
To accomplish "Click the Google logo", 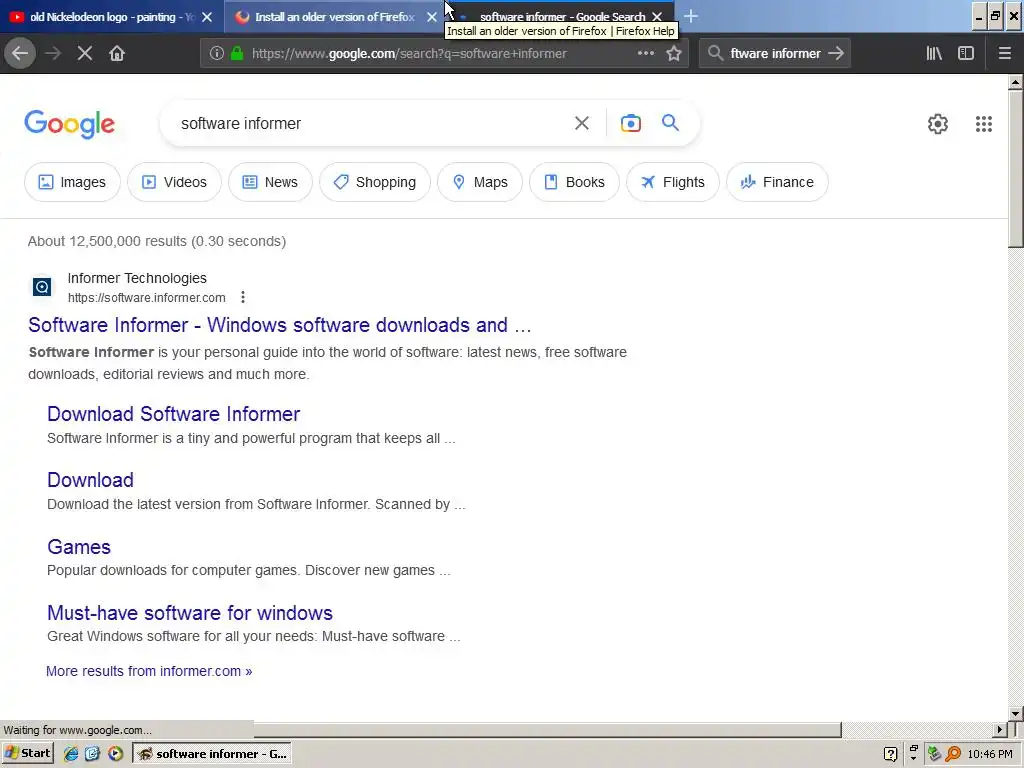I will [70, 124].
